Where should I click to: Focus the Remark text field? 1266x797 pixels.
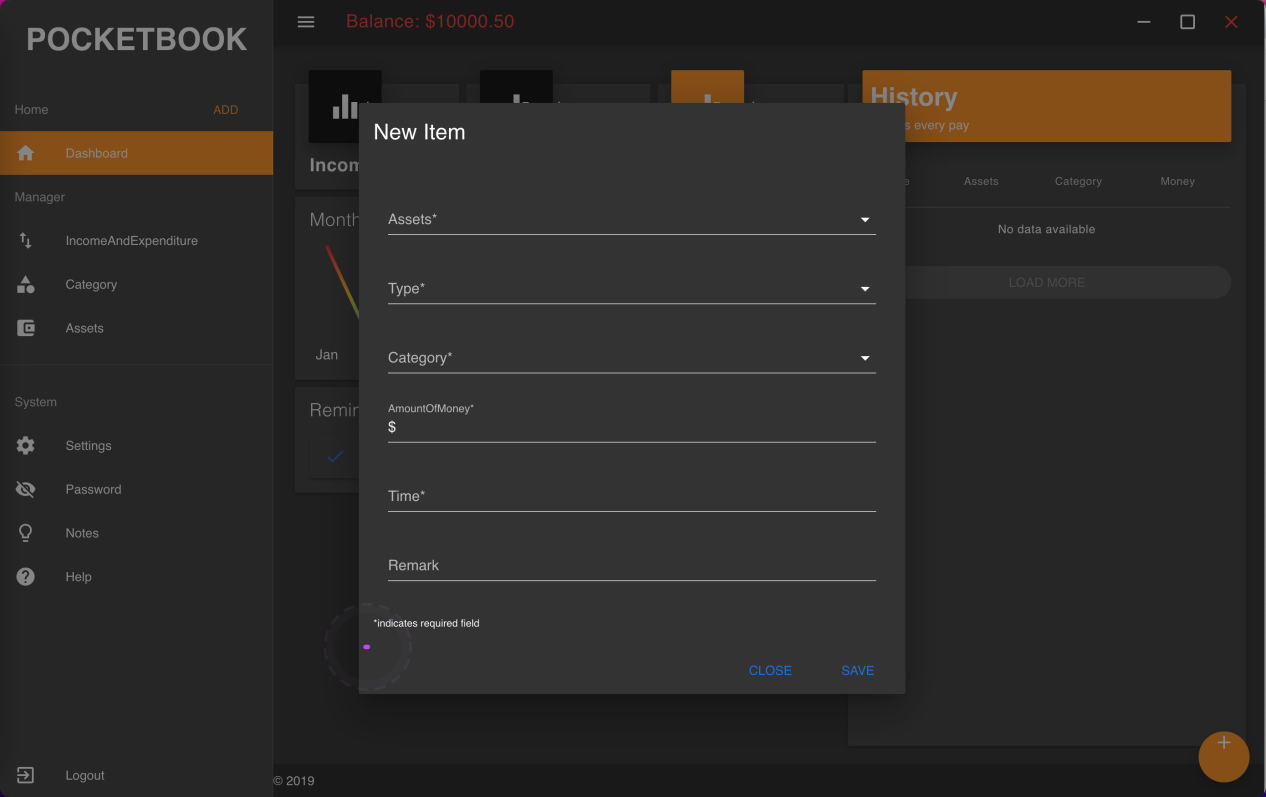tap(631, 565)
